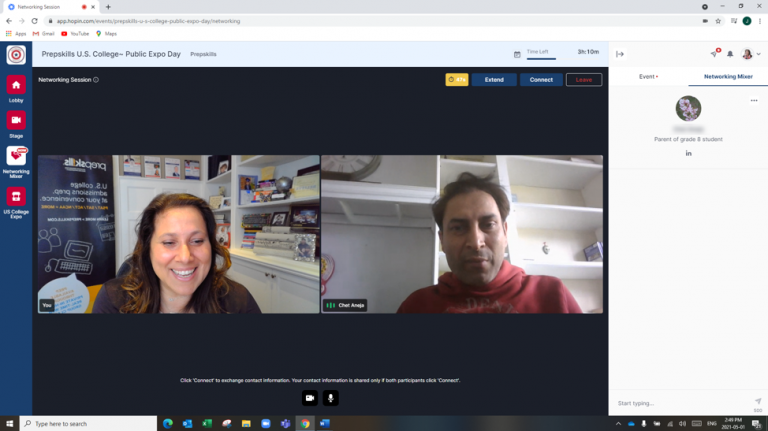Toggle the camera on or off
The image size is (768, 431).
tap(309, 398)
